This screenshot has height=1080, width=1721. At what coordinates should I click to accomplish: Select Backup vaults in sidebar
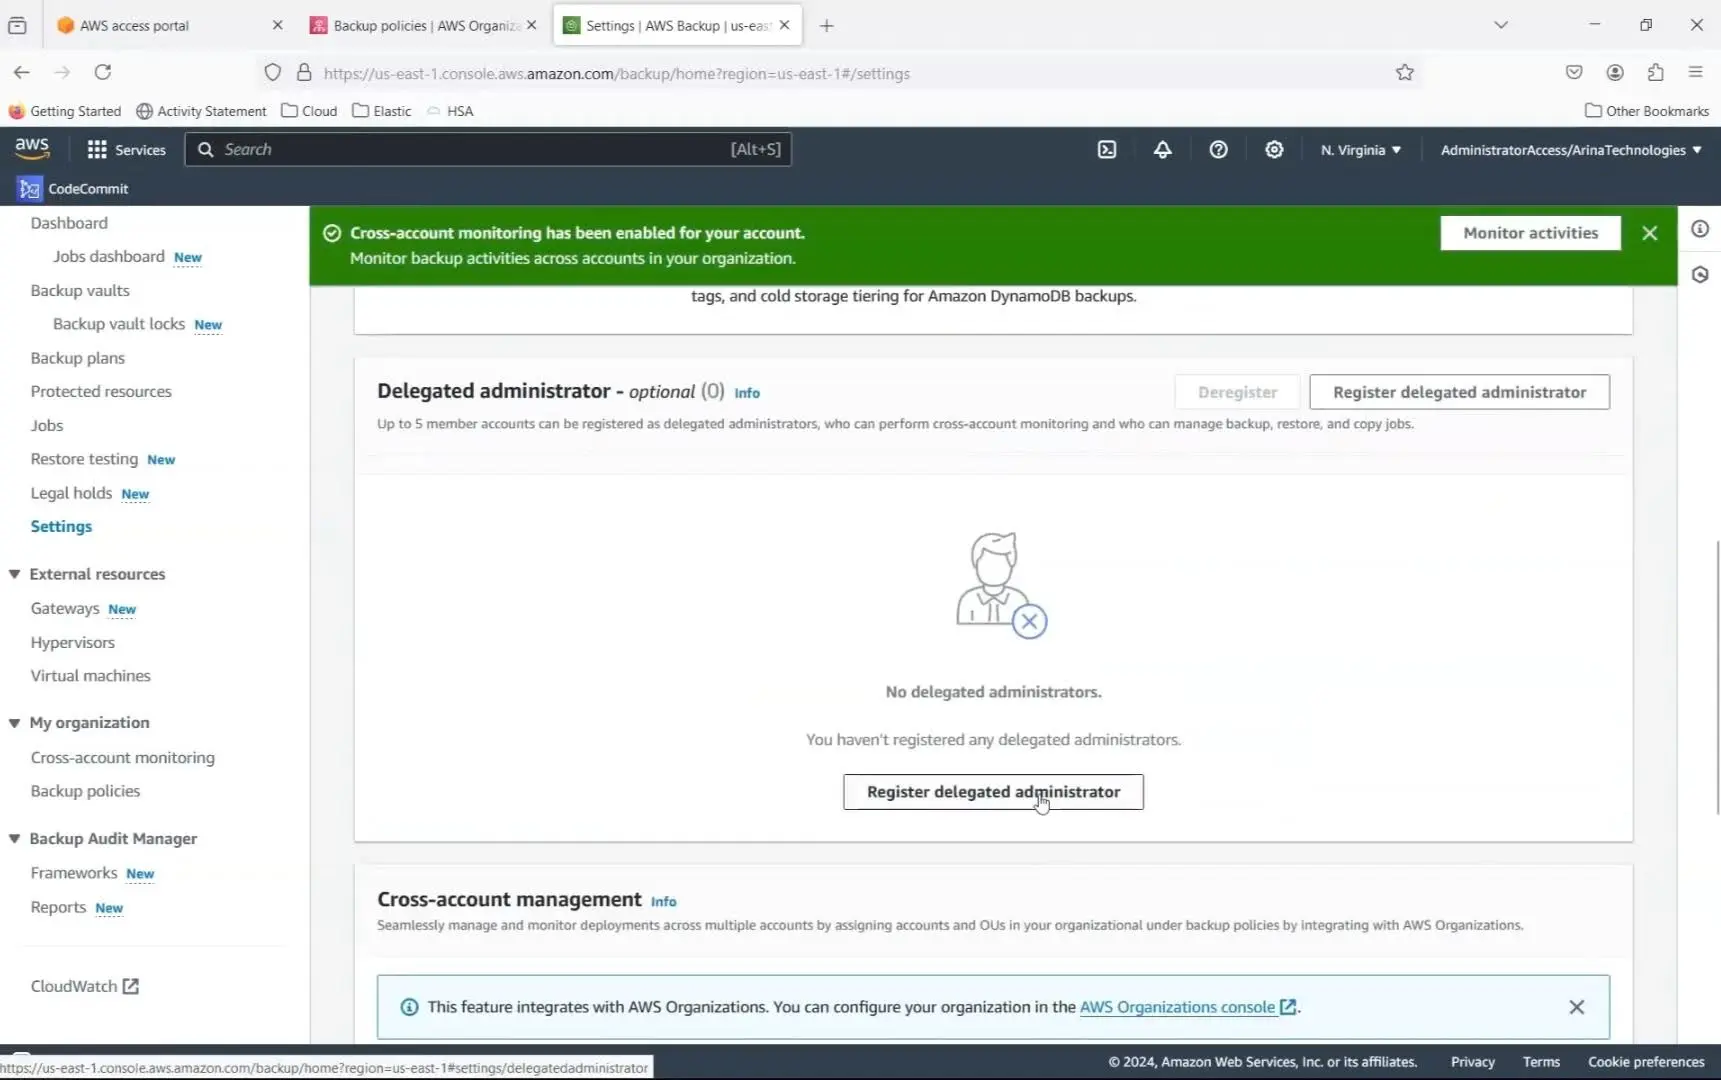80,291
